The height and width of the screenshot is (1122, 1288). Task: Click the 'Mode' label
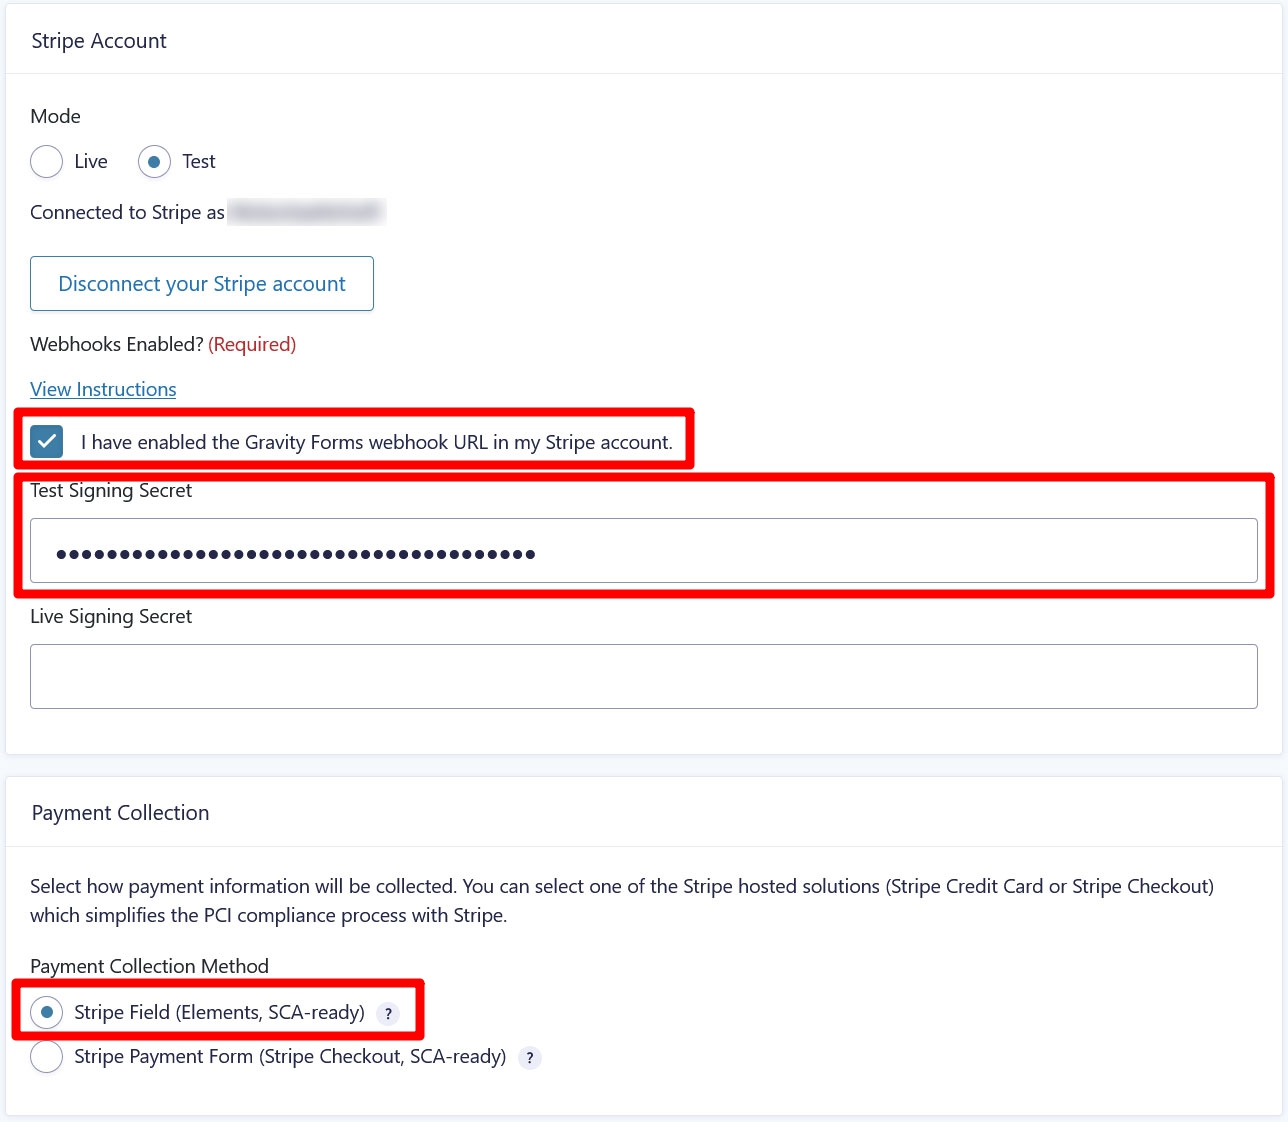[55, 116]
